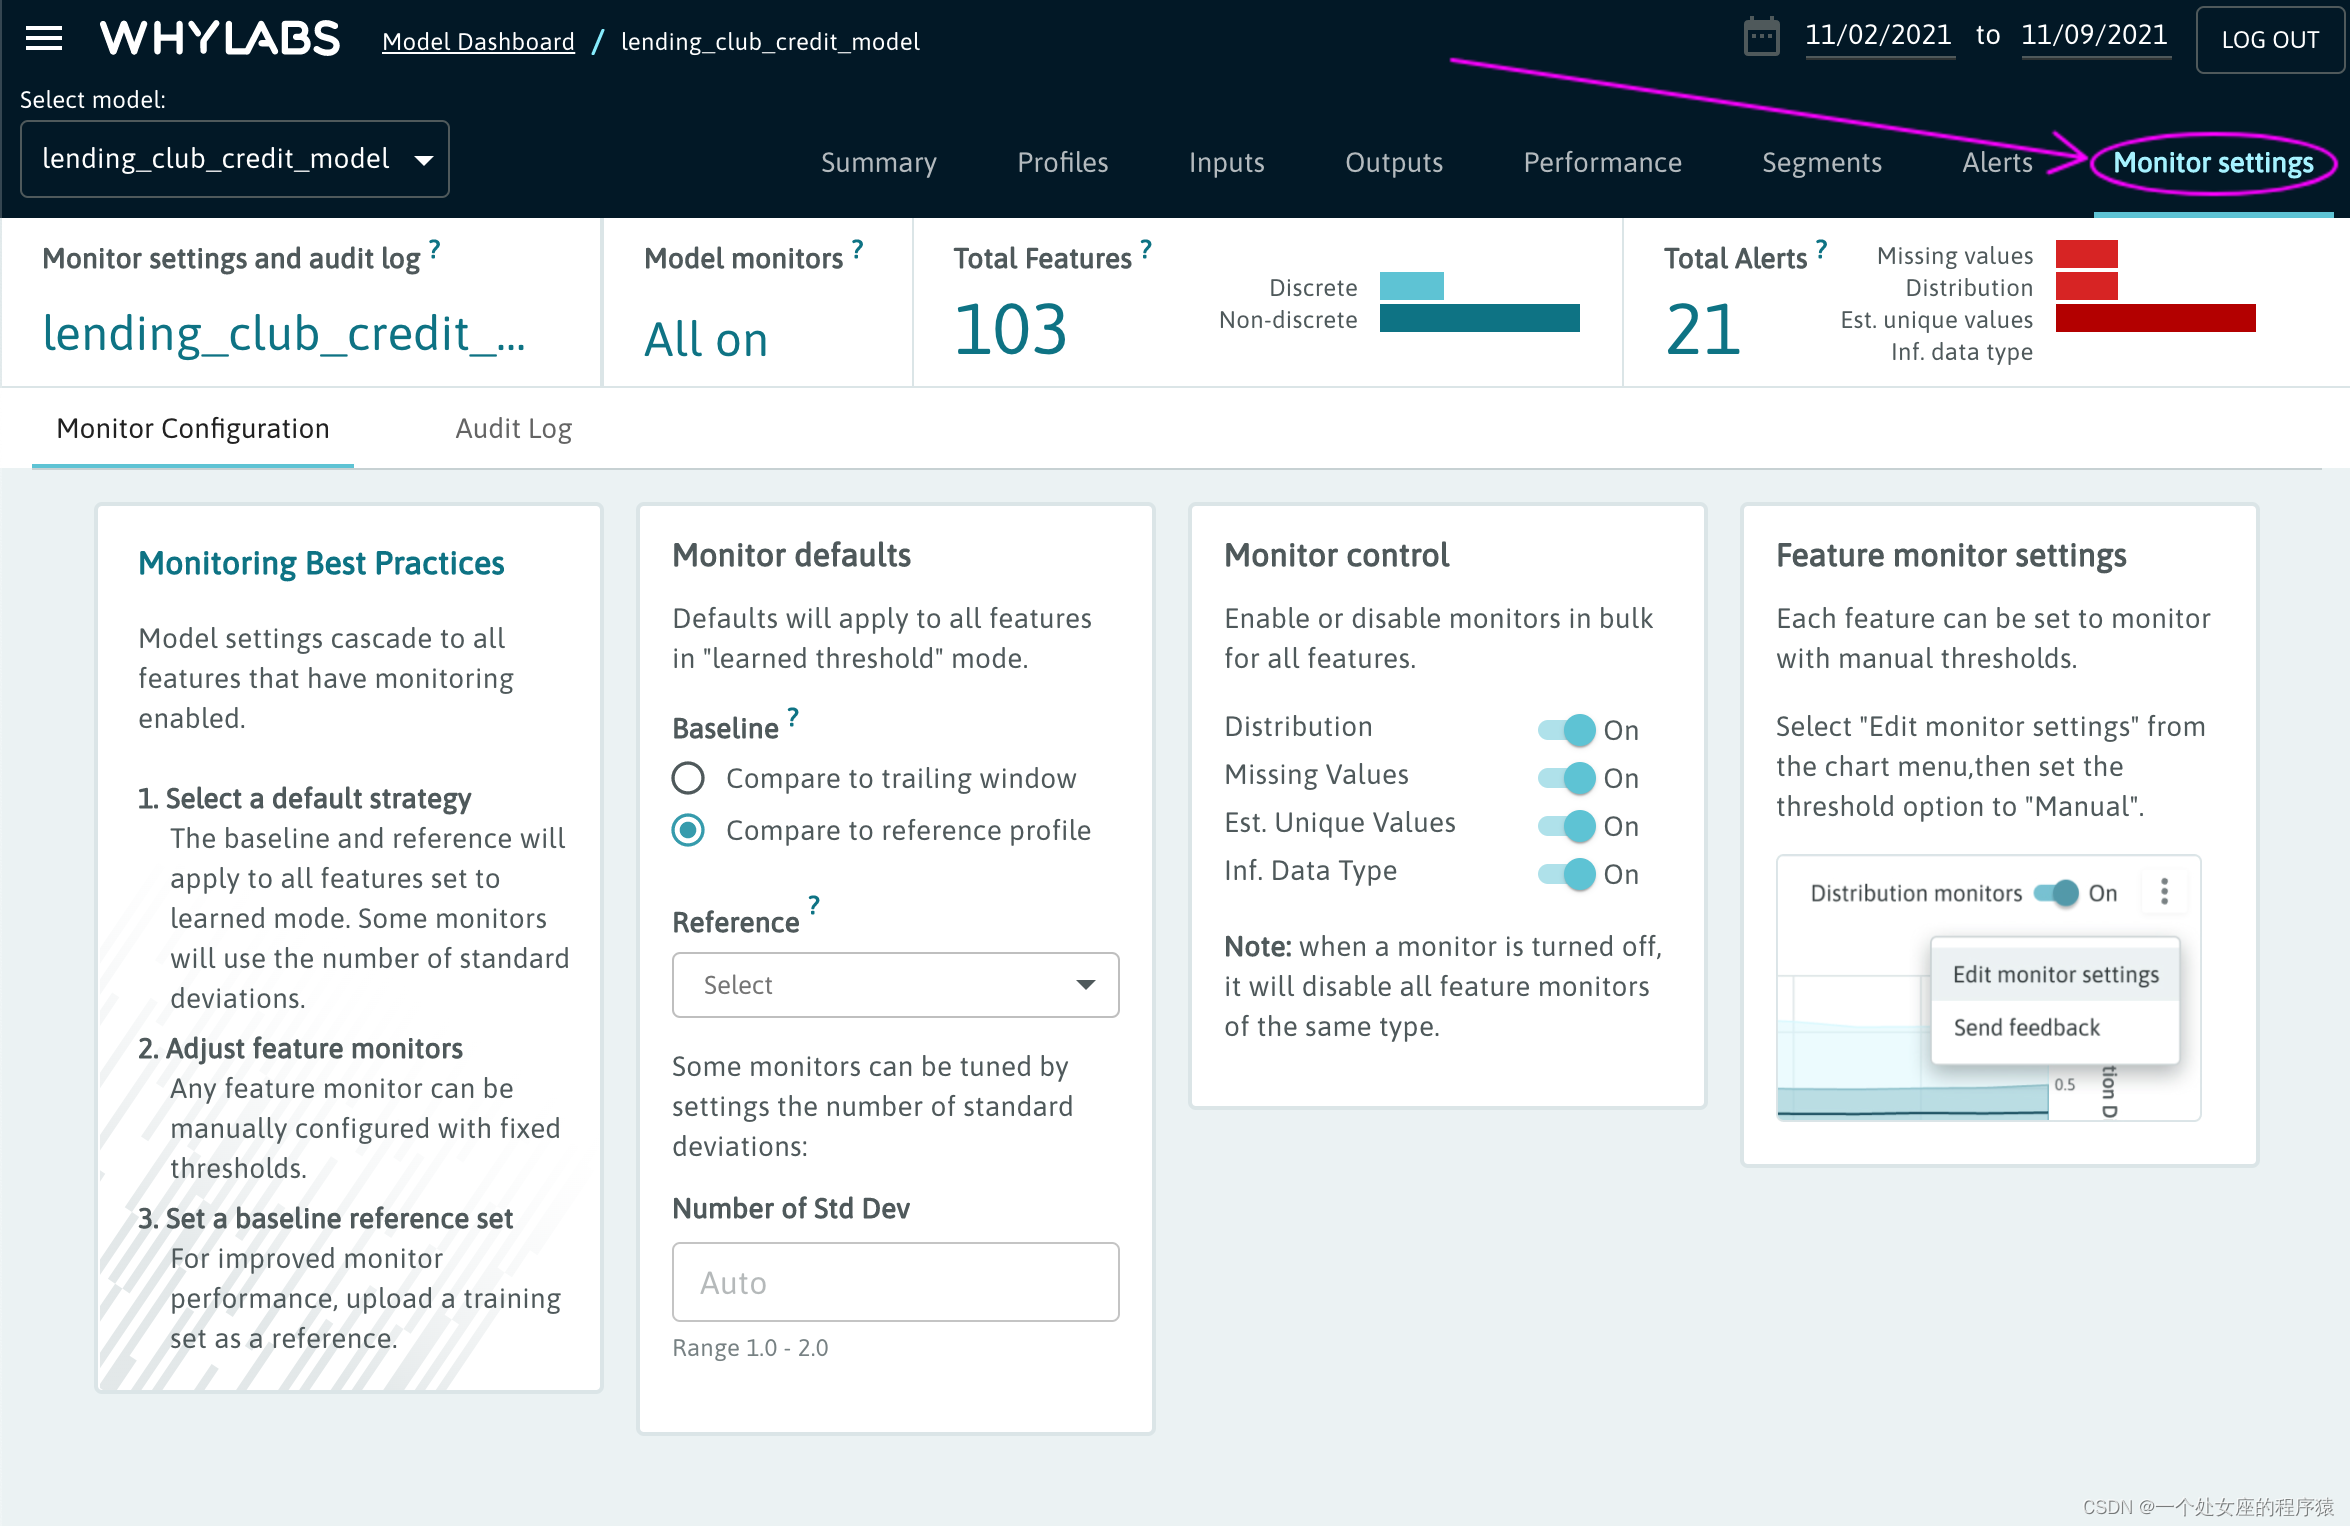Open the hamburger navigation menu
Screen dimensions: 2350x1526
point(44,39)
